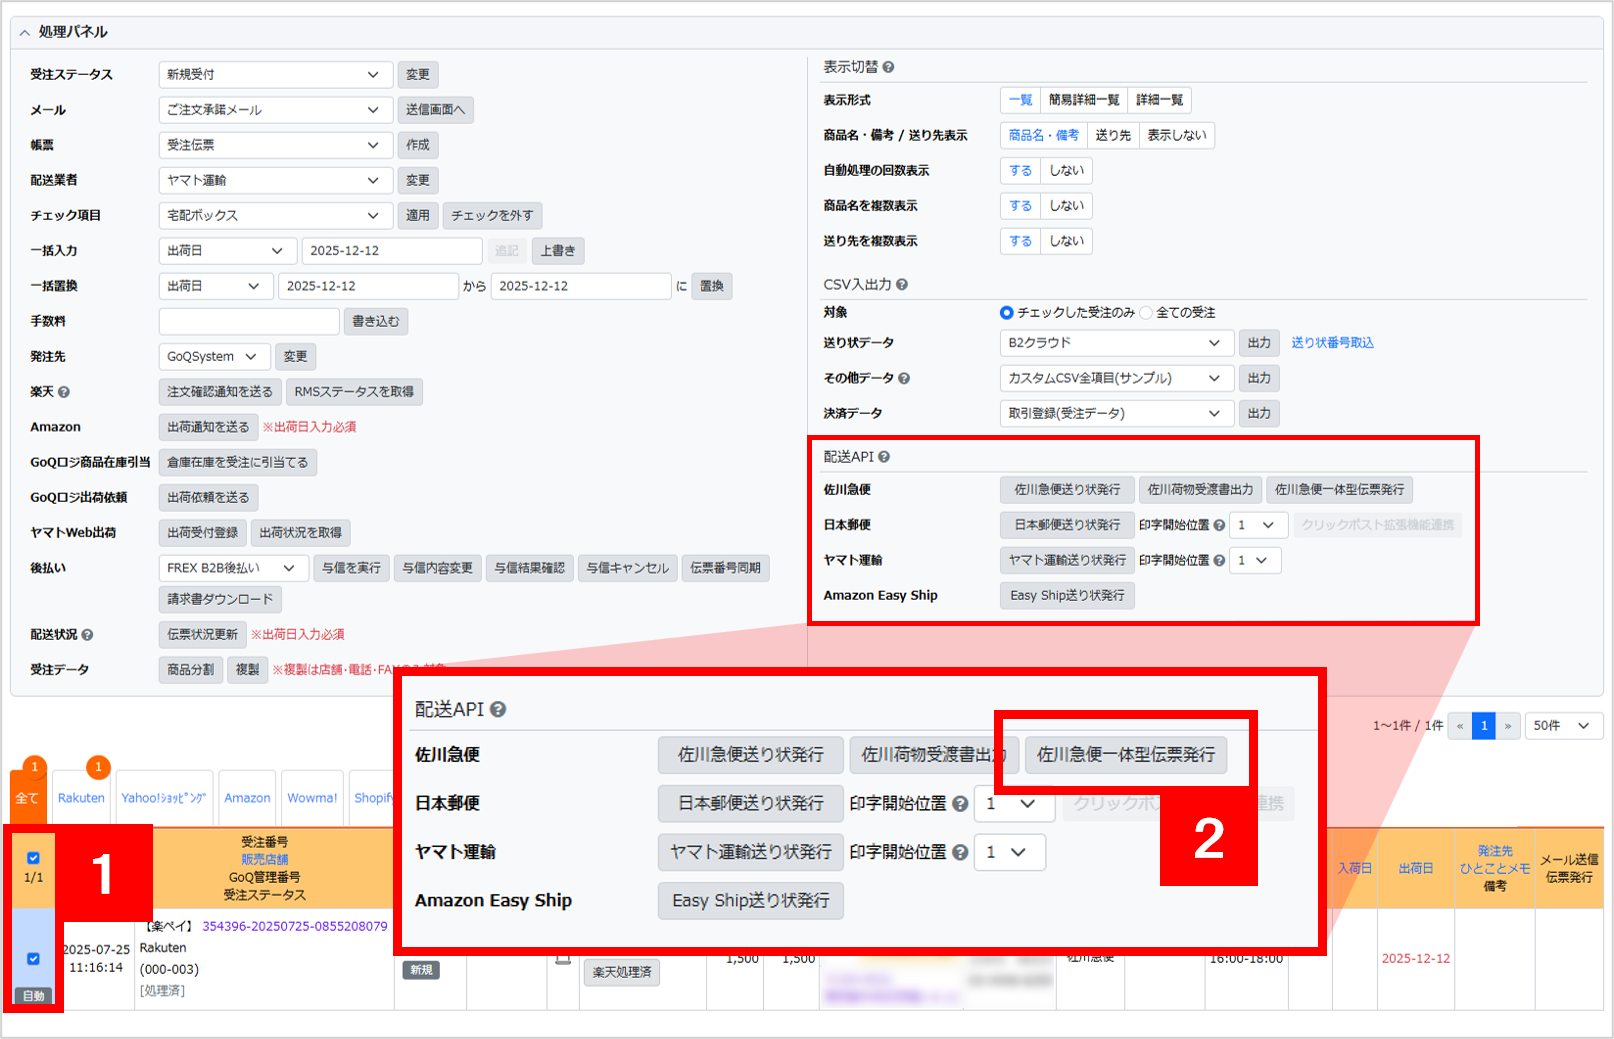Toggle the select-all checkbox in table header

tap(33, 858)
